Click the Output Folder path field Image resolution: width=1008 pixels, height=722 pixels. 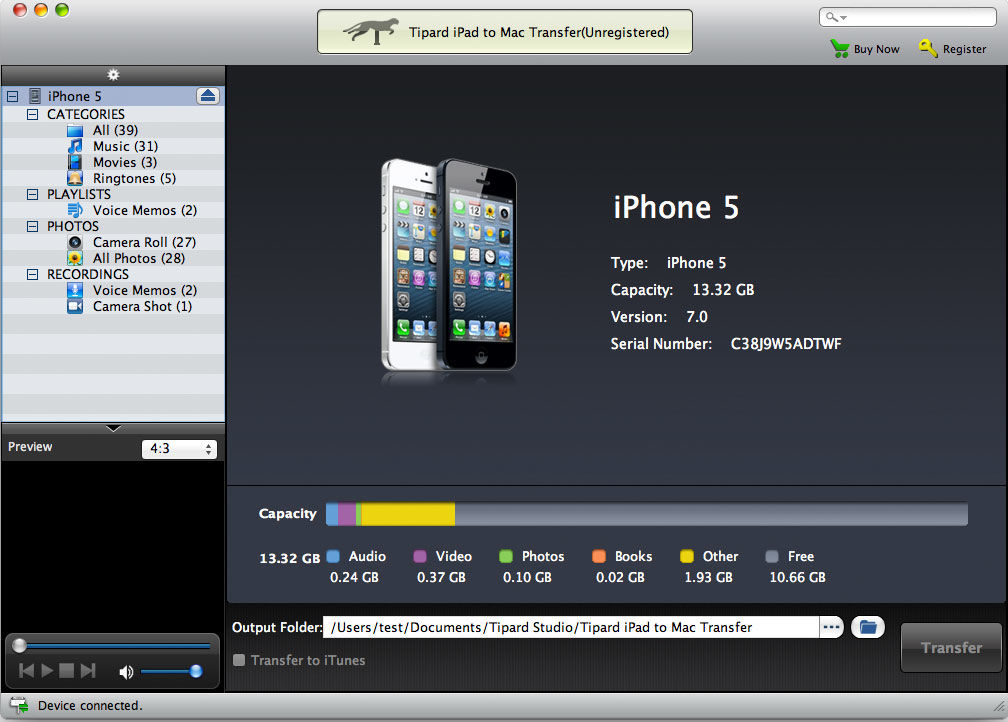[571, 627]
